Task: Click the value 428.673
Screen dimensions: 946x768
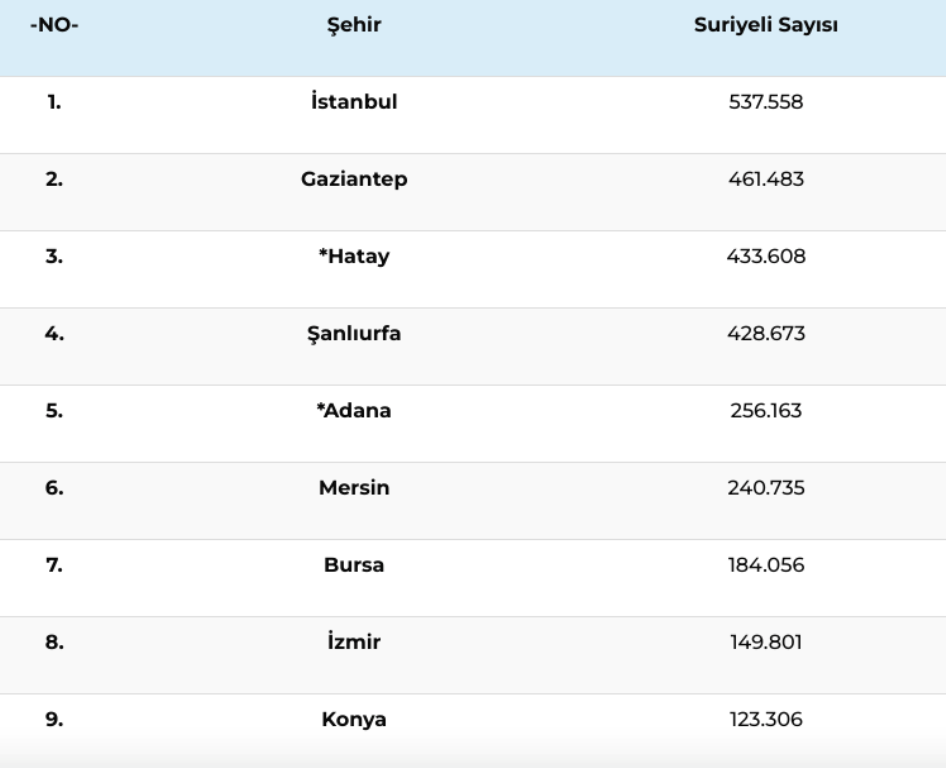Action: pos(766,334)
